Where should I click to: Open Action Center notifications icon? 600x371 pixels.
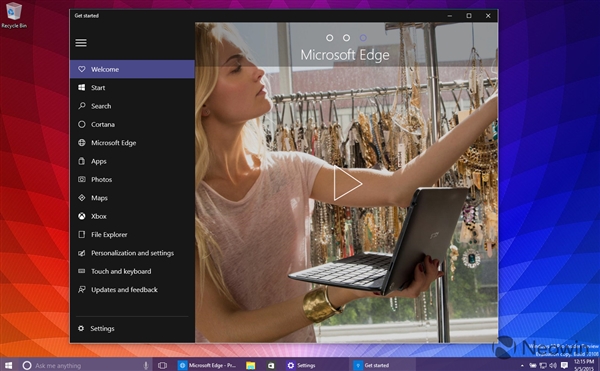(x=564, y=366)
